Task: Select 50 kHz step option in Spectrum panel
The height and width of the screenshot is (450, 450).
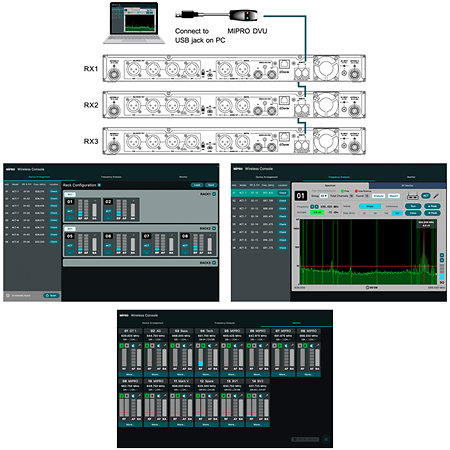Action: (375, 213)
